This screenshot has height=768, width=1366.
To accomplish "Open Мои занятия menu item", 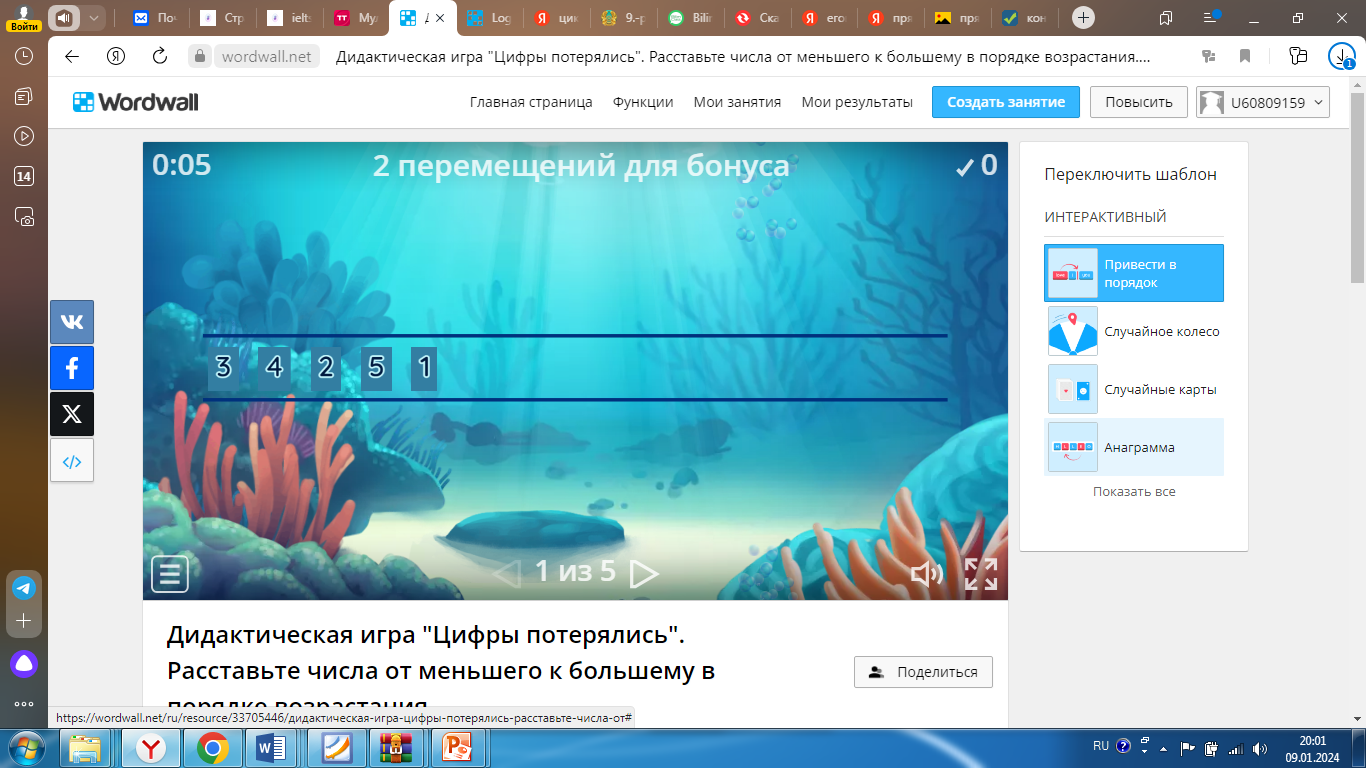I will [x=737, y=102].
